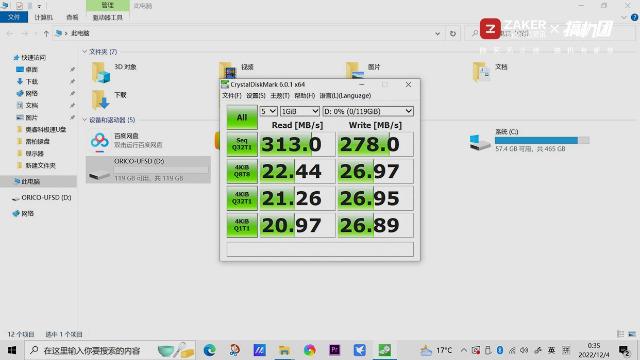This screenshot has height=360, width=640.
Task: Open CrystalDiskMark 帮助(H) menu
Action: 304,96
